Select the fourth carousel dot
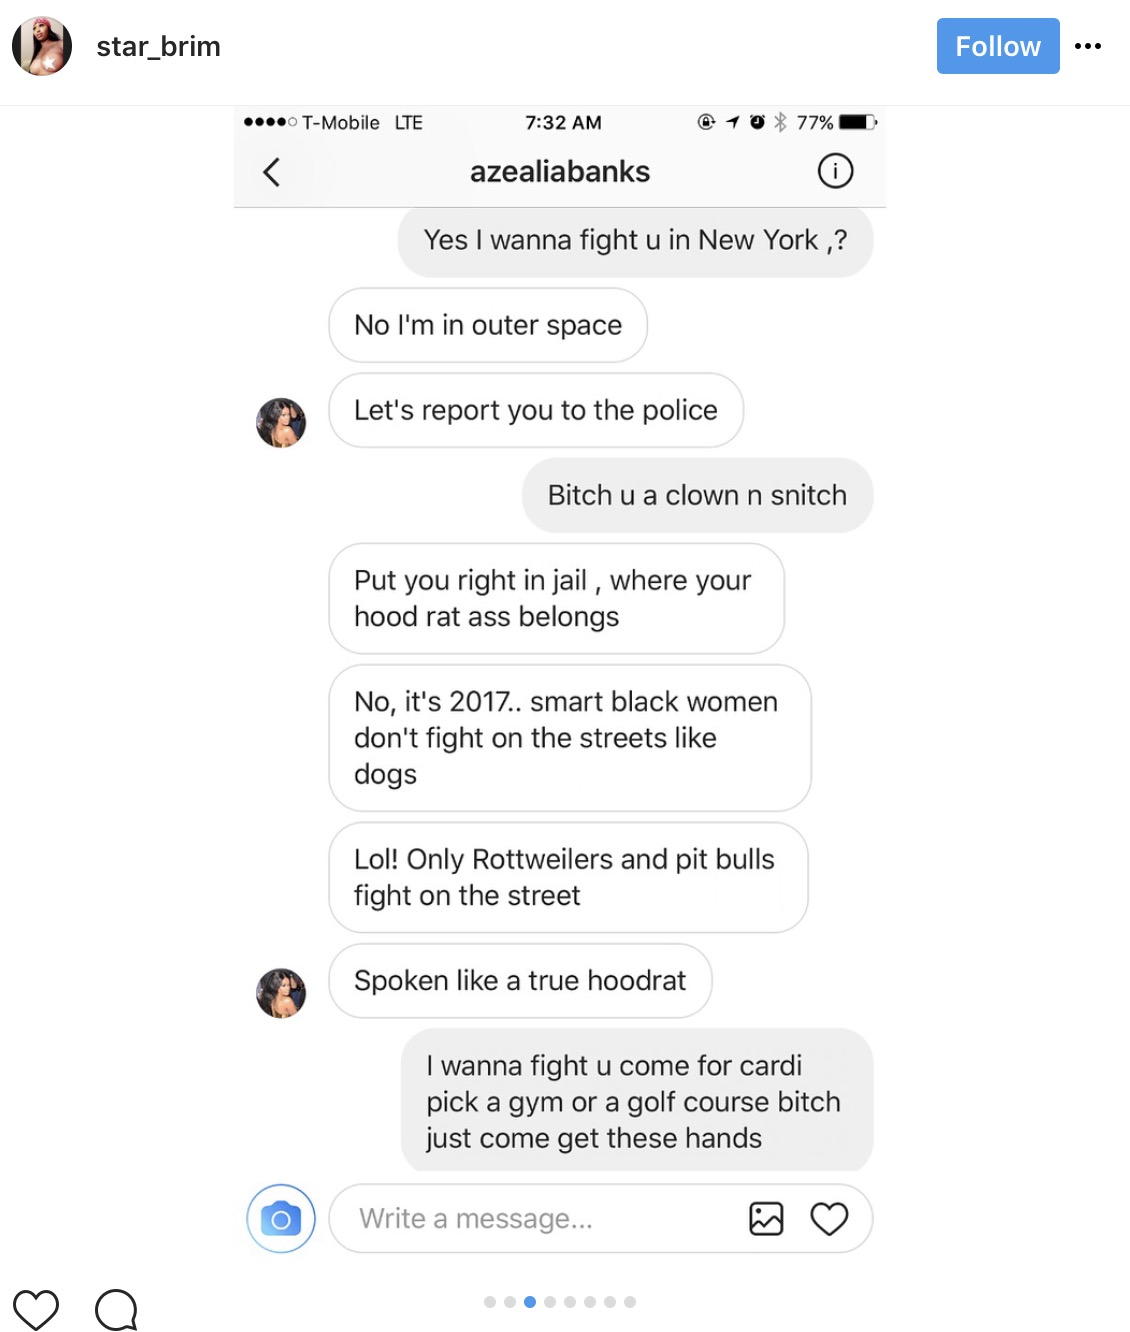The width and height of the screenshot is (1130, 1332). pos(550,1302)
